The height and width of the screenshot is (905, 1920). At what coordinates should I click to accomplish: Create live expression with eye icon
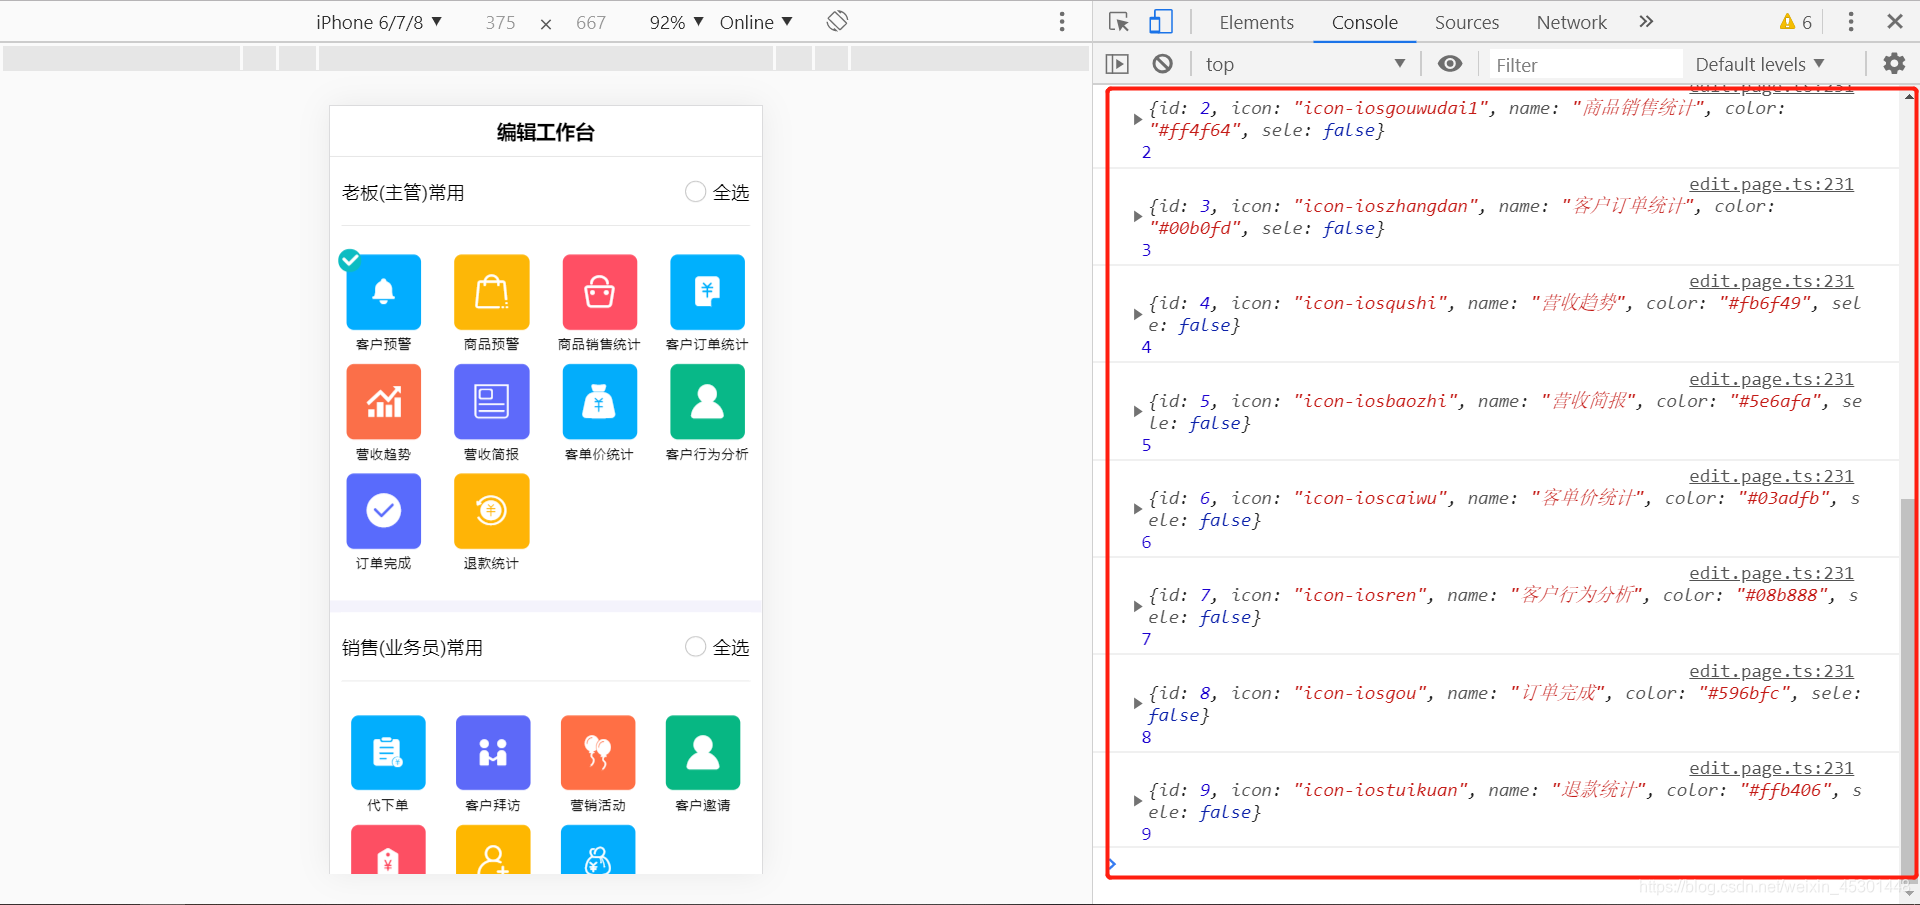point(1450,64)
